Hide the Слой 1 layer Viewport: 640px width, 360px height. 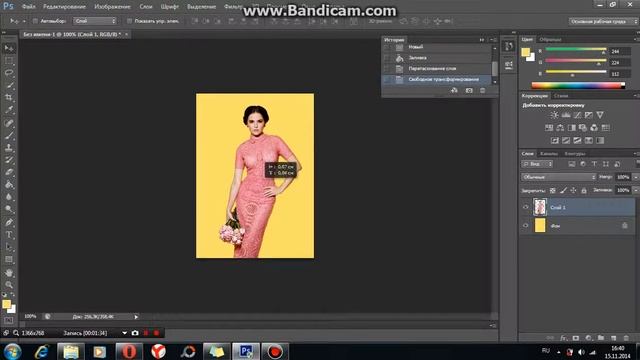click(x=526, y=207)
